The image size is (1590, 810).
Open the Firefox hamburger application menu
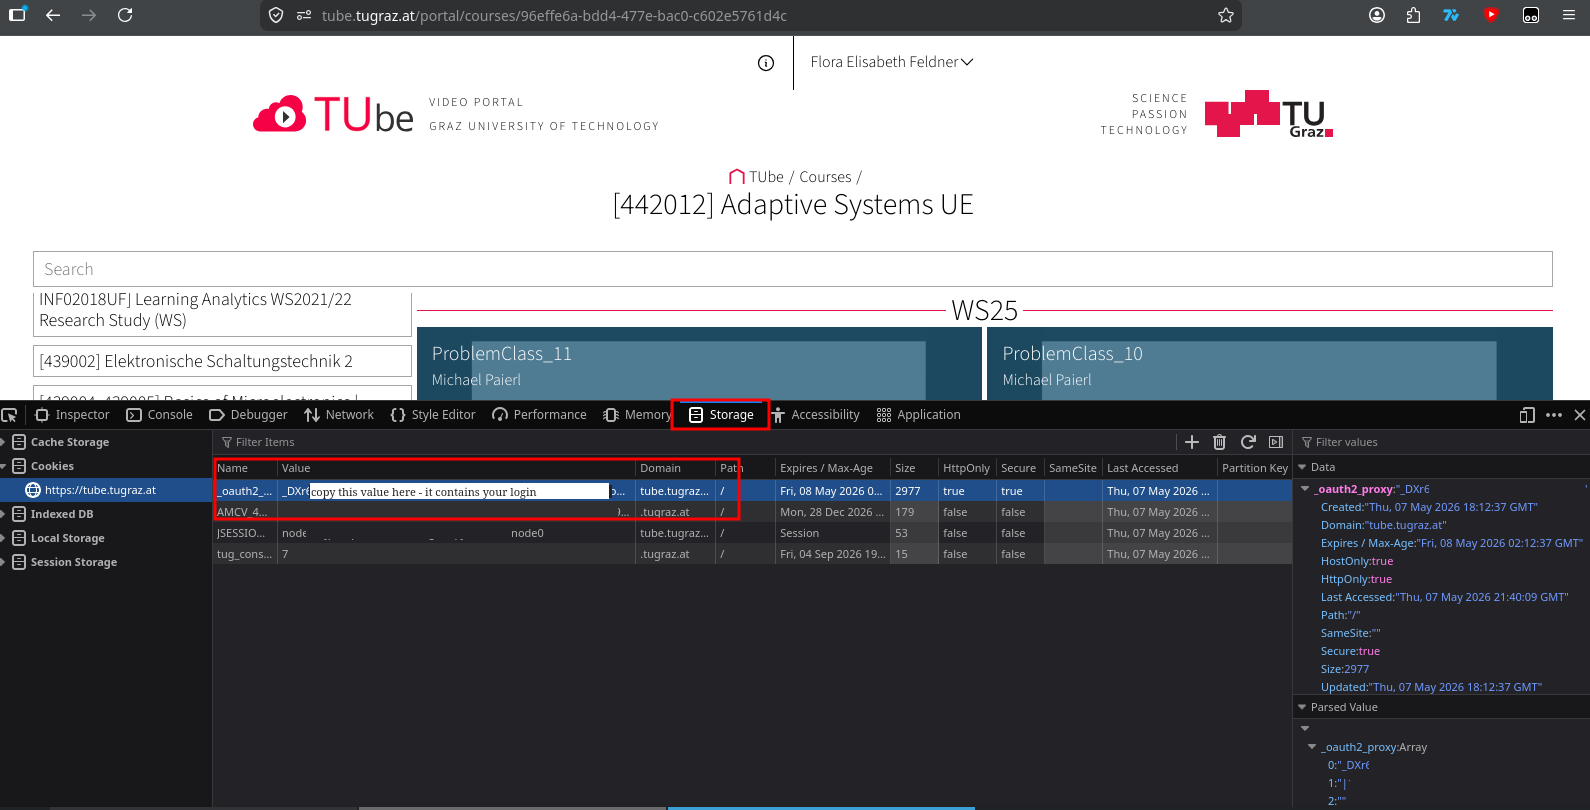pyautogui.click(x=1569, y=15)
